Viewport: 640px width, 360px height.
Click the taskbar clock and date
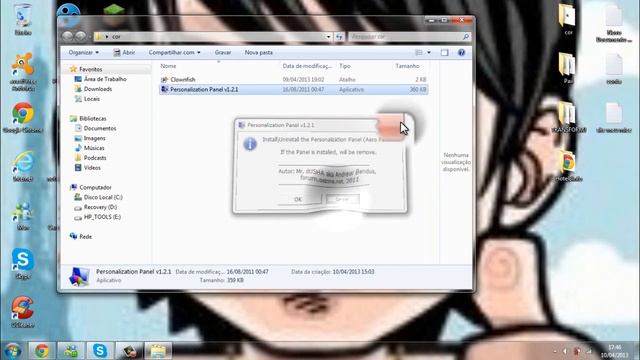click(x=614, y=351)
